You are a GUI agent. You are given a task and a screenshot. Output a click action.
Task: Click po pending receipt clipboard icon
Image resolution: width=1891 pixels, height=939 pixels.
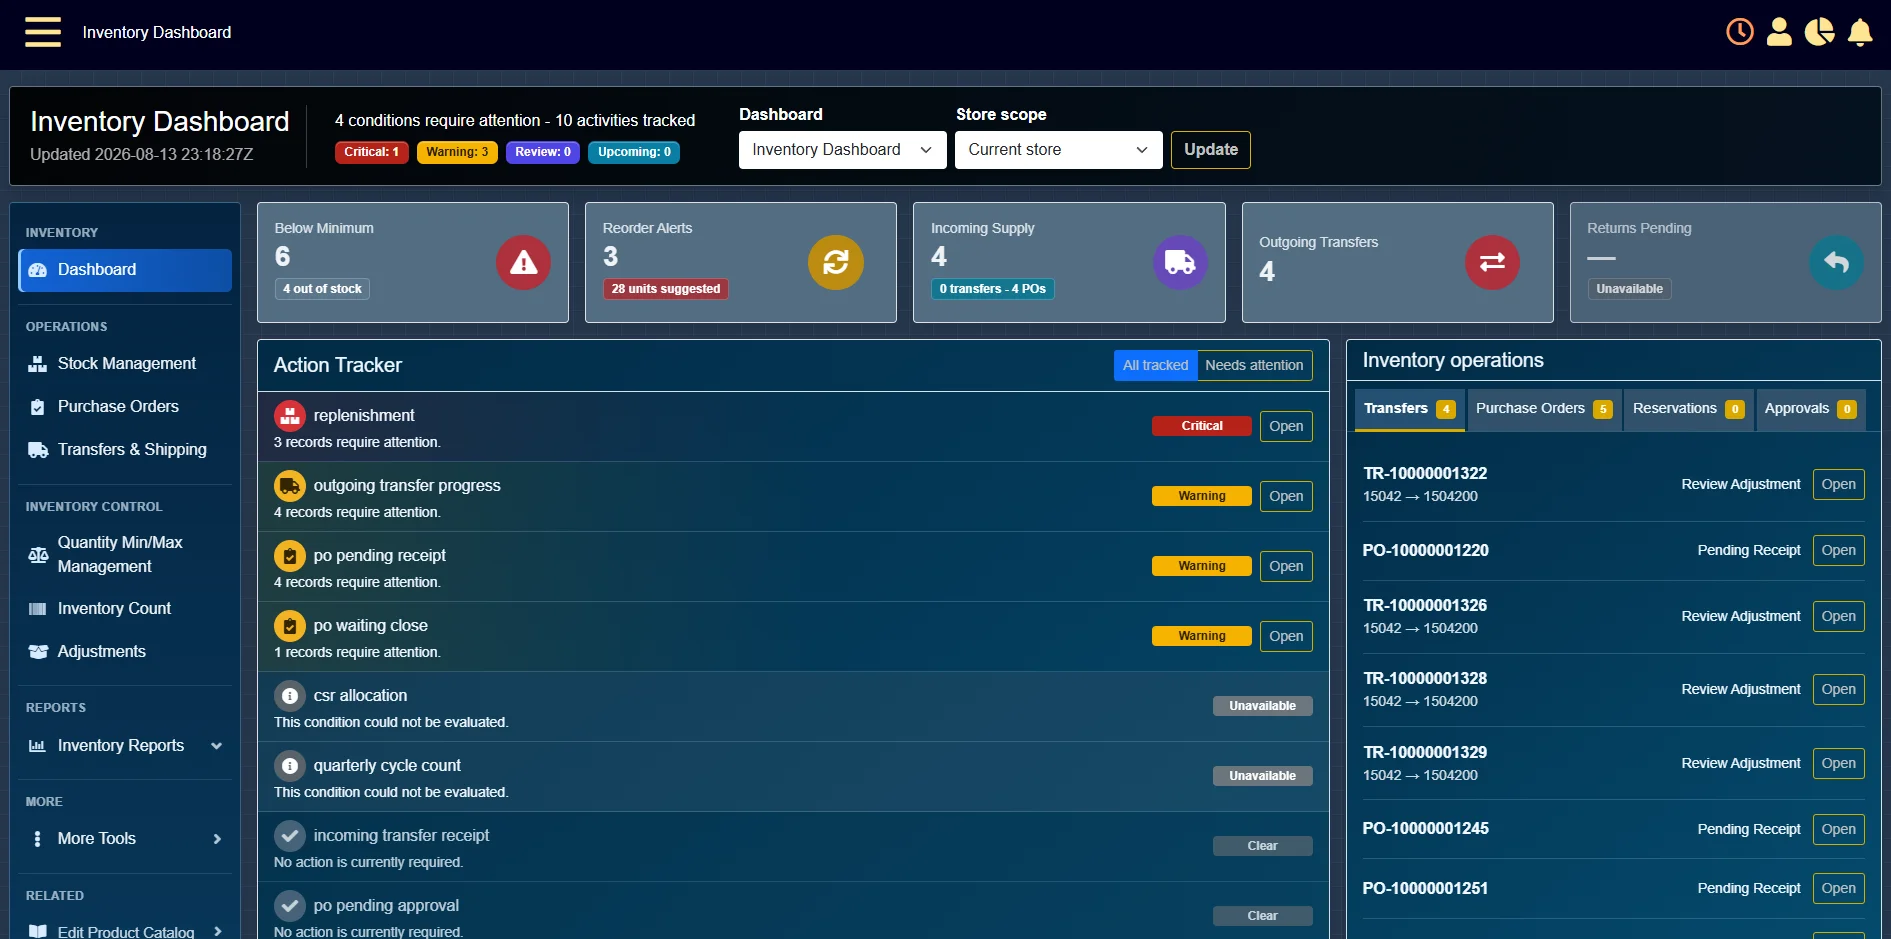point(290,556)
